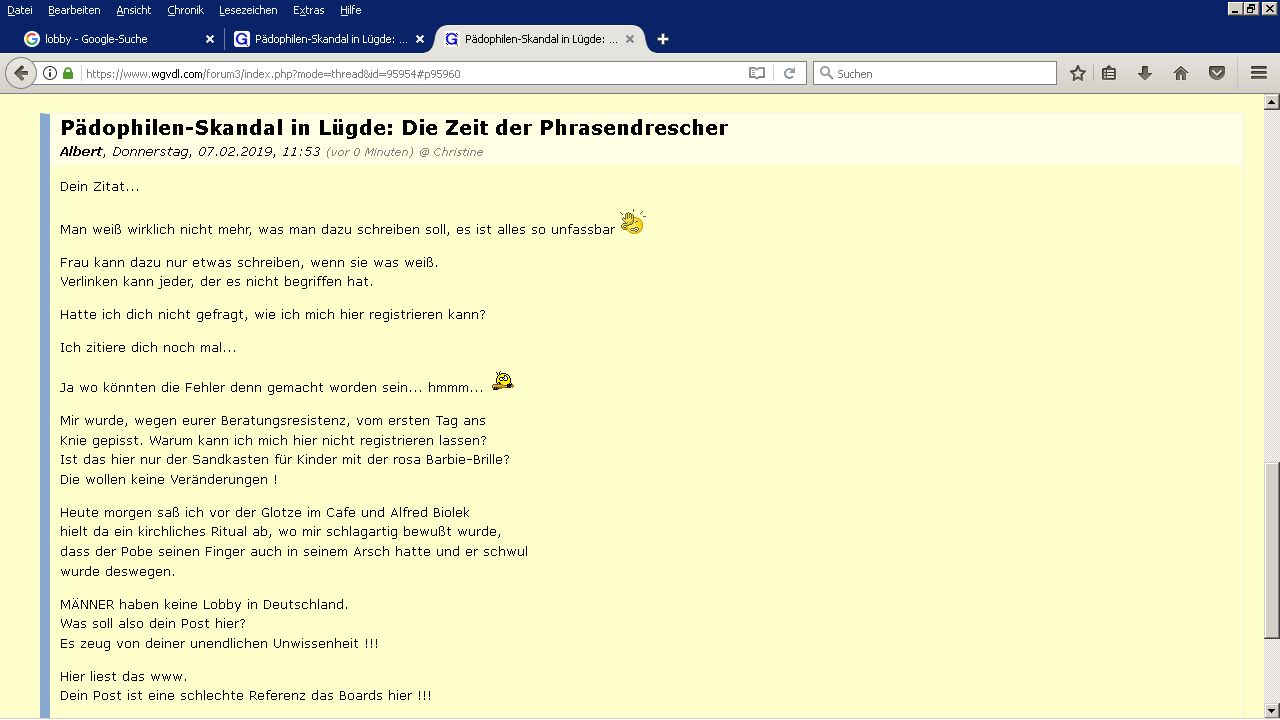Image resolution: width=1280 pixels, height=720 pixels.
Task: Show bookmarks list icon in toolbar
Action: (x=1109, y=73)
